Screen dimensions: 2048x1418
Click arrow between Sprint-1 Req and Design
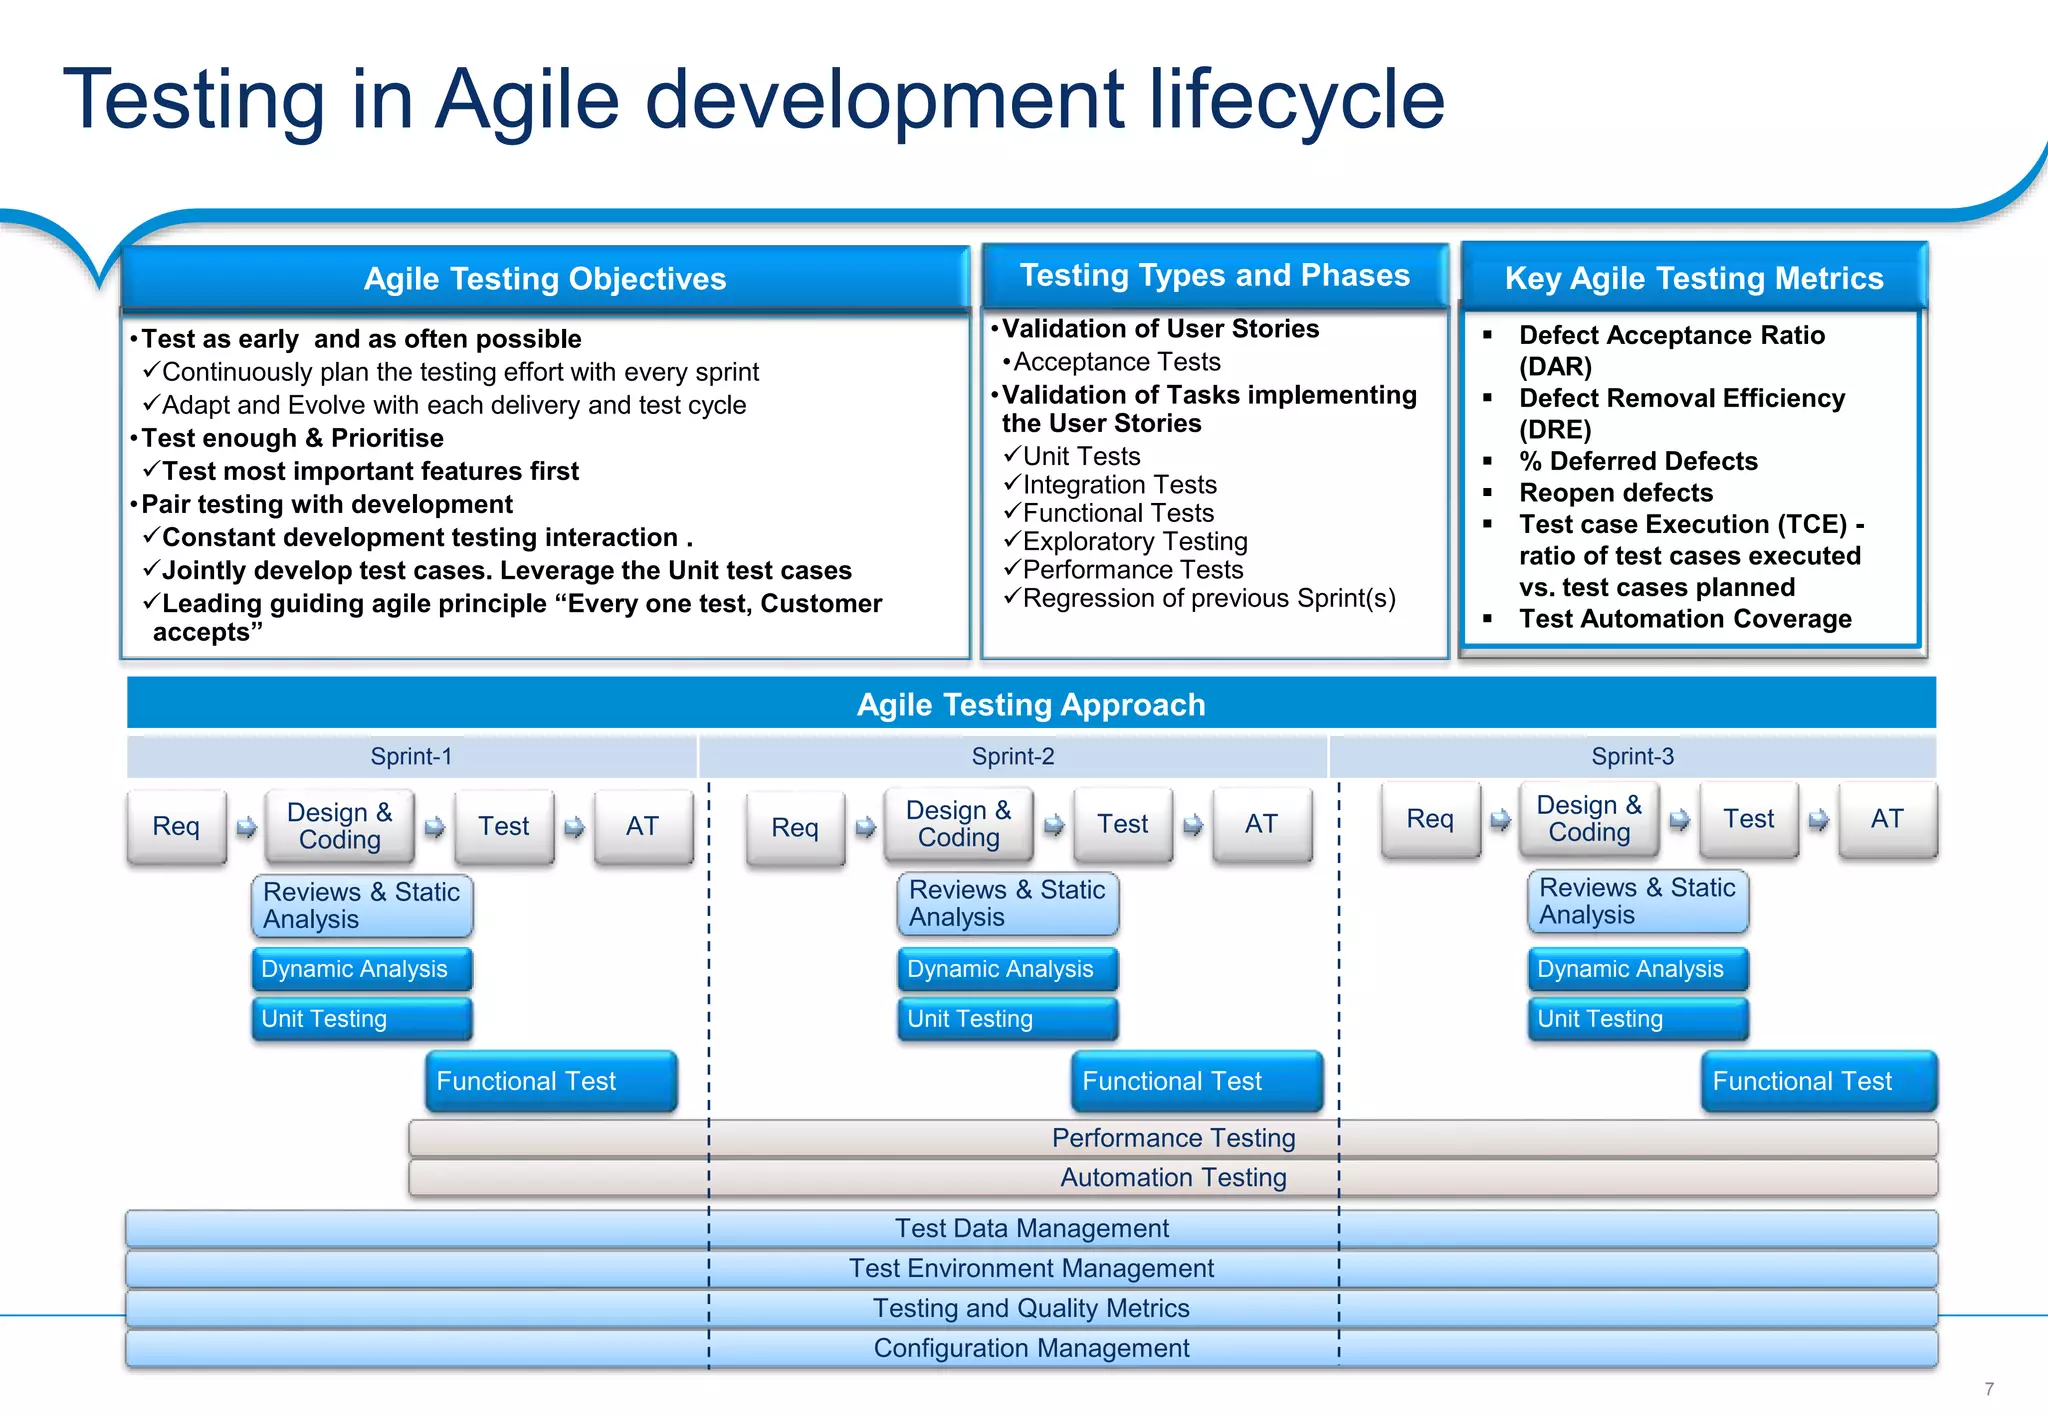[x=246, y=827]
